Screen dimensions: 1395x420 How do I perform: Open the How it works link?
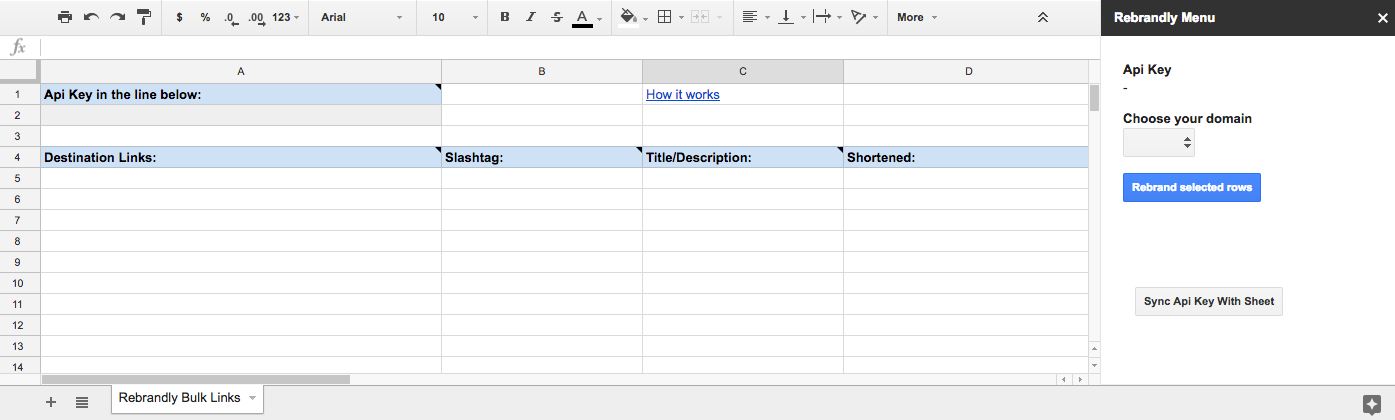[683, 95]
